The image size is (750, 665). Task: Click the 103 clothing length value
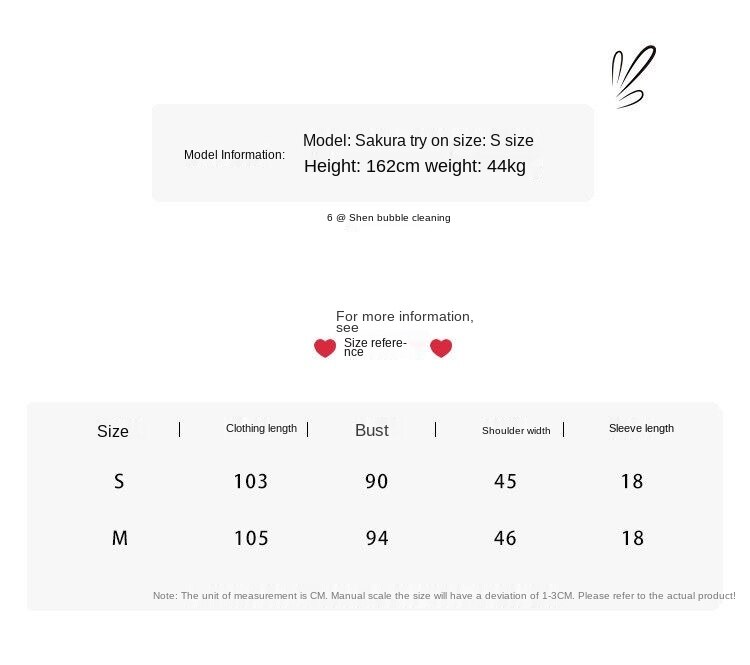(x=251, y=482)
